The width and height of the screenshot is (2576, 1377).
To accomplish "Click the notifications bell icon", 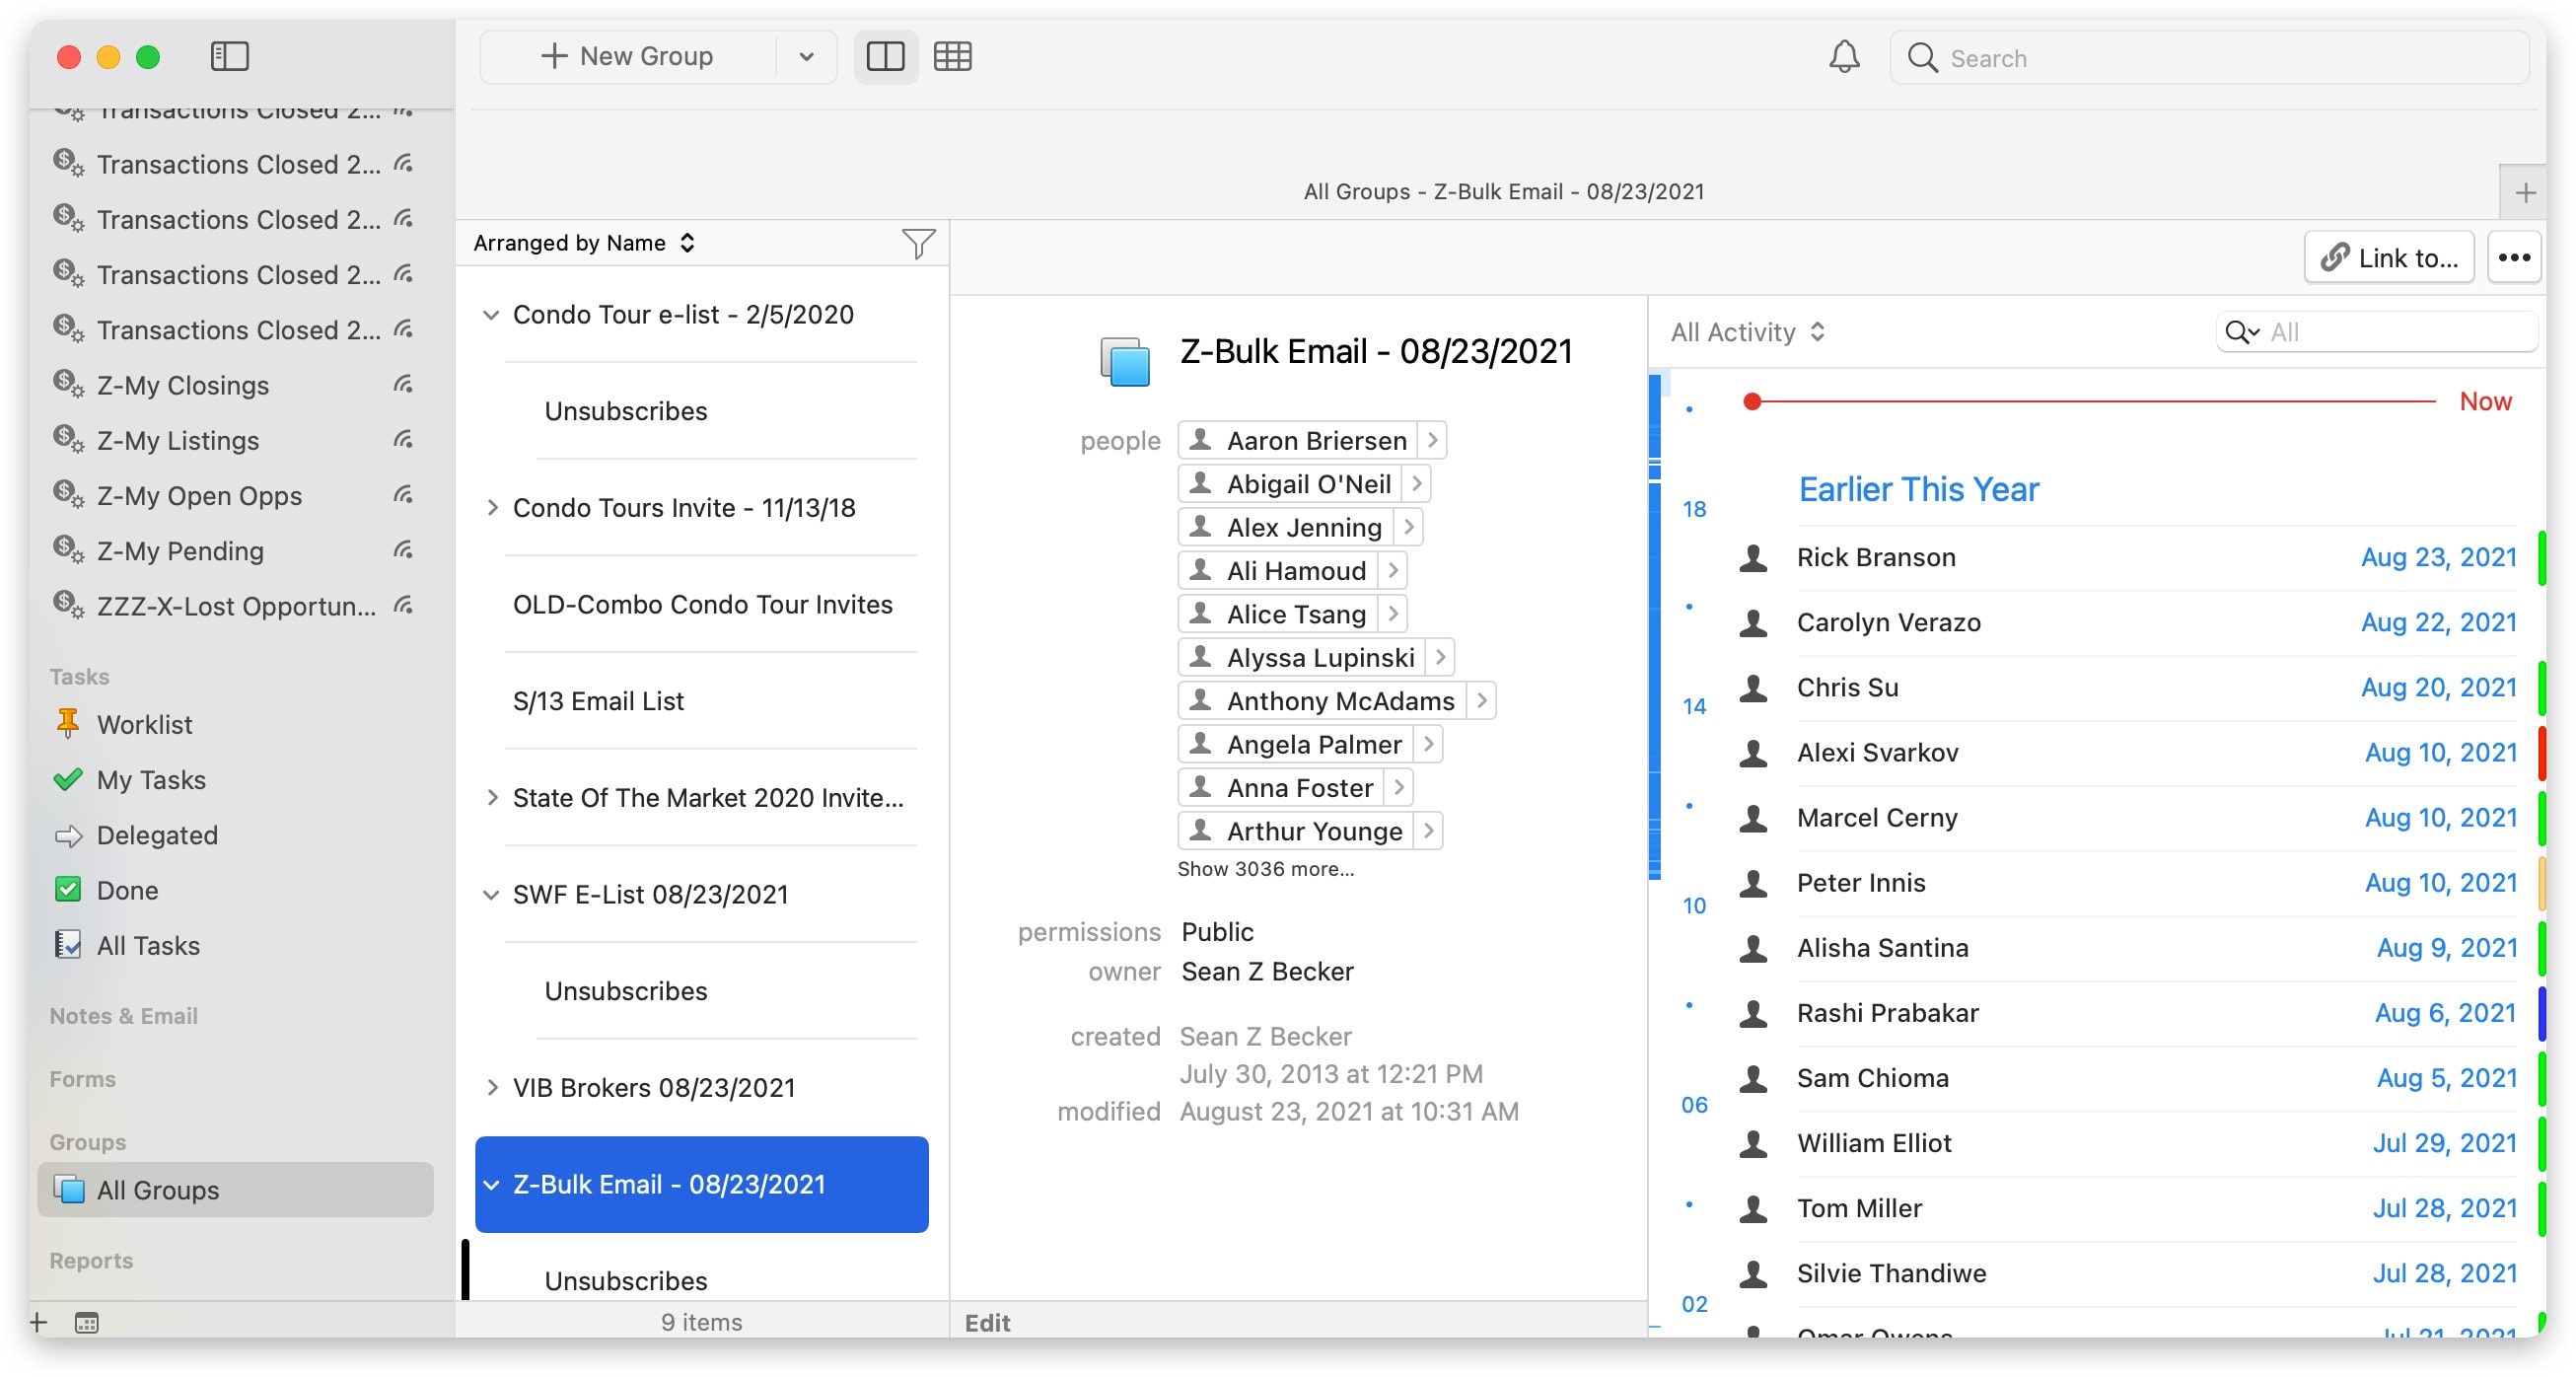I will tap(1843, 57).
